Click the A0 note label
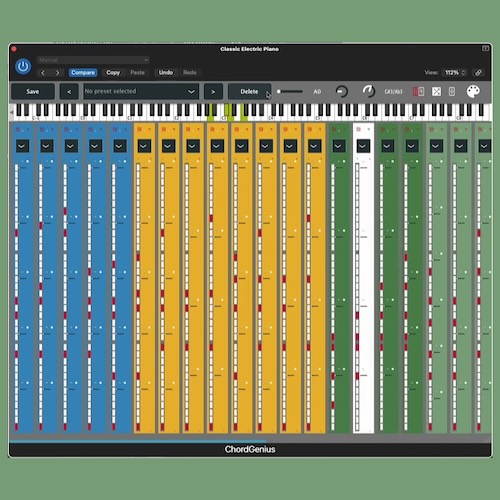Viewport: 500px width, 500px height. pyautogui.click(x=317, y=91)
